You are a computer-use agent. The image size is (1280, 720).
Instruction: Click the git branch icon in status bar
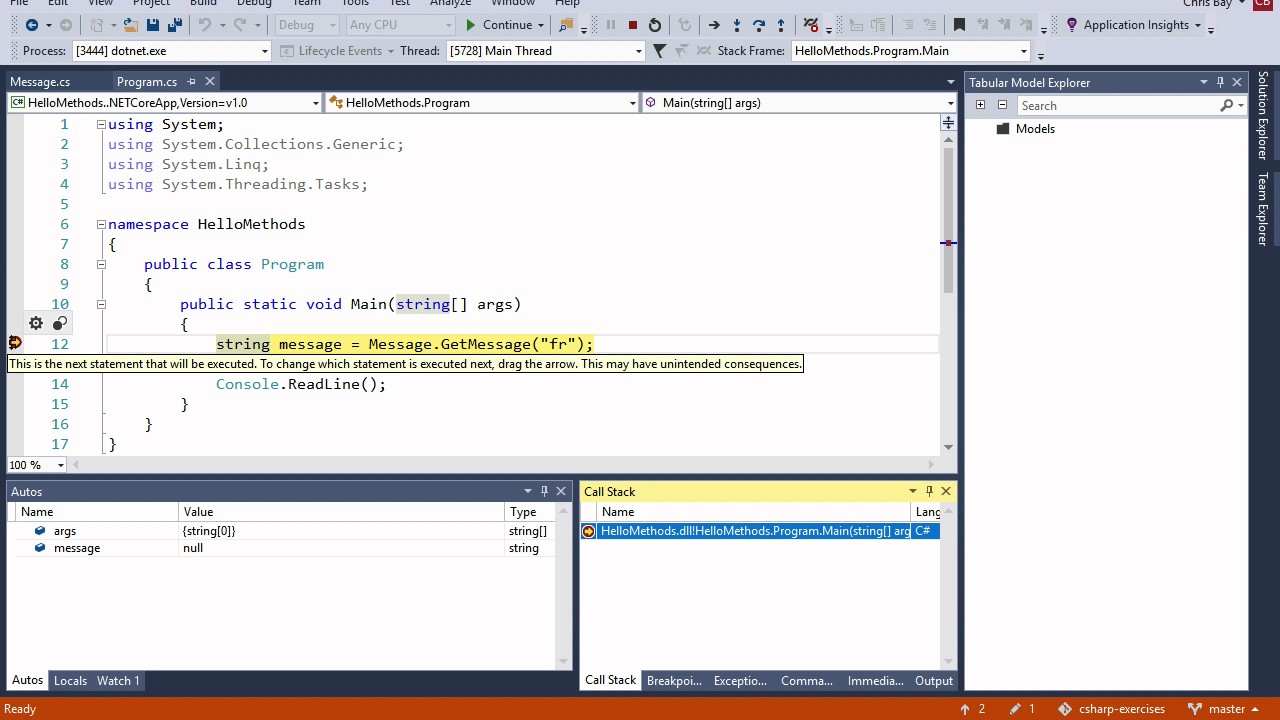[x=1194, y=709]
